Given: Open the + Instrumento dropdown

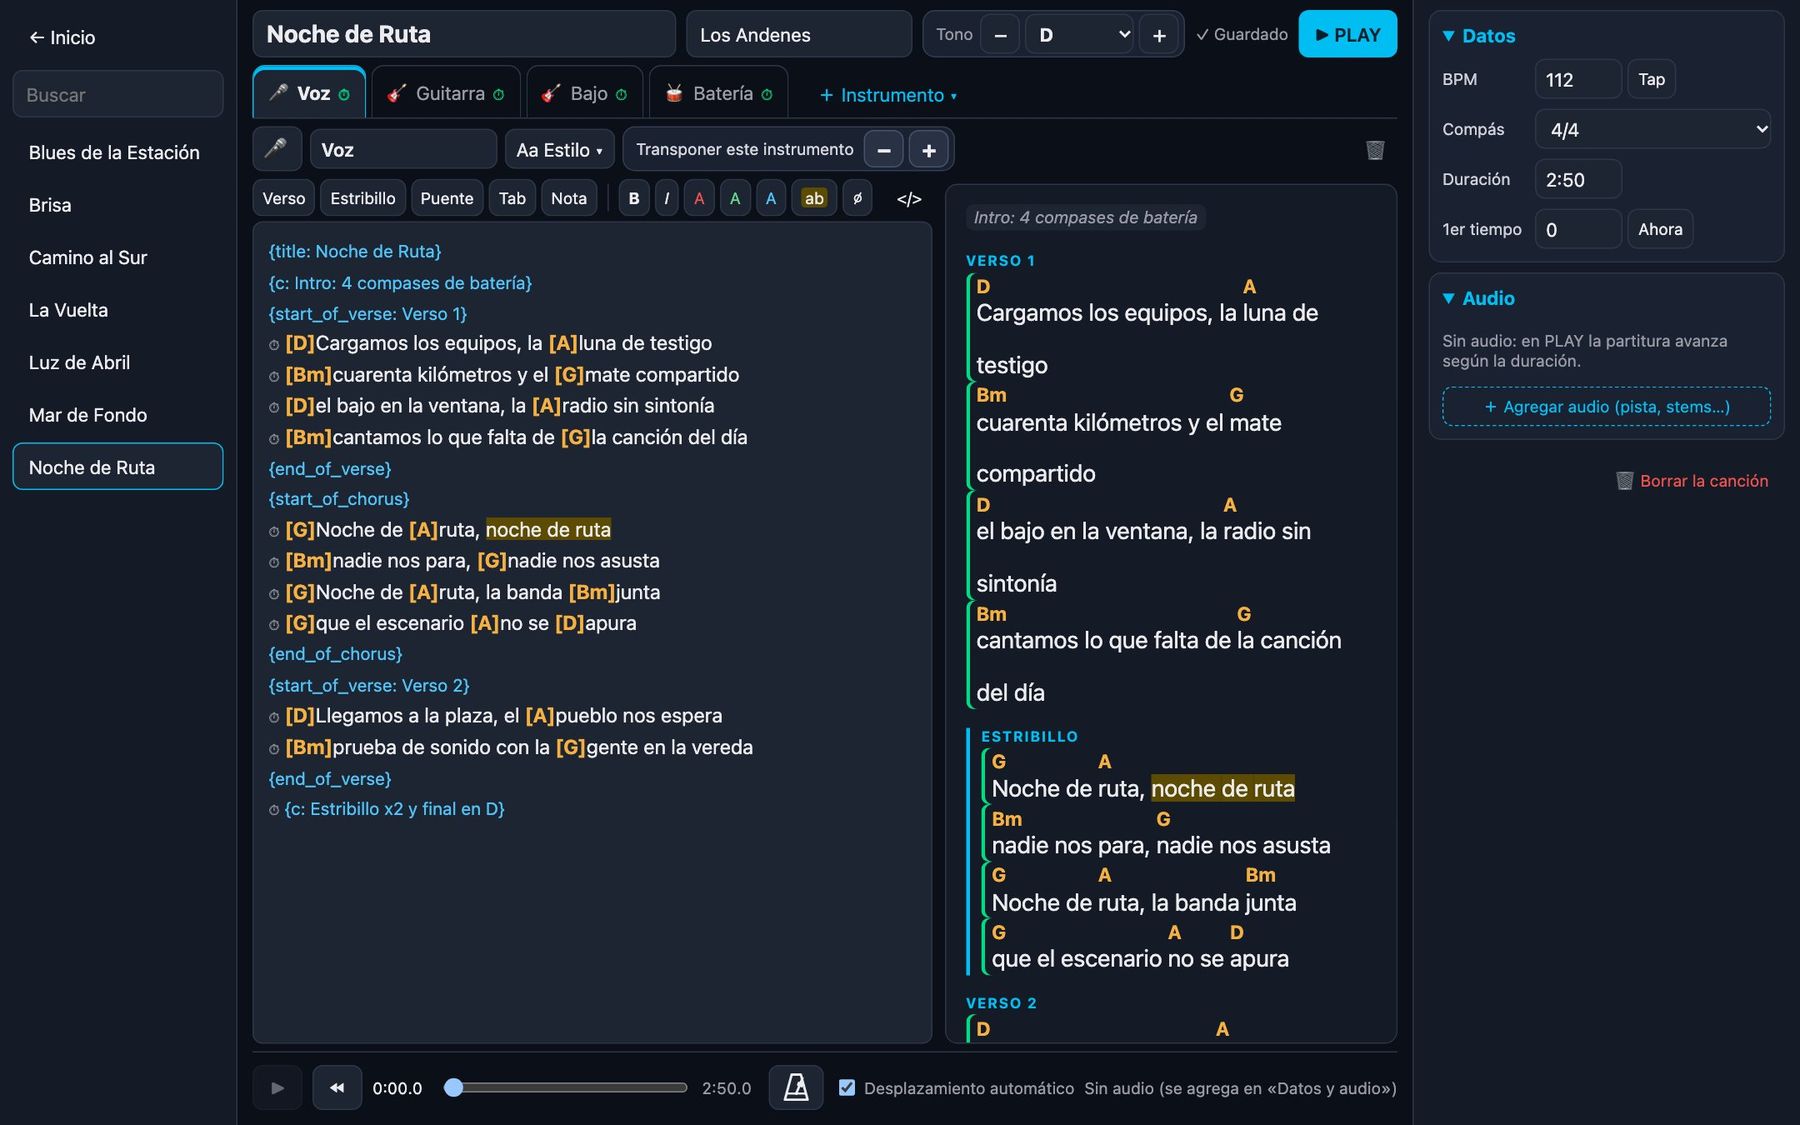Looking at the screenshot, I should (x=888, y=95).
